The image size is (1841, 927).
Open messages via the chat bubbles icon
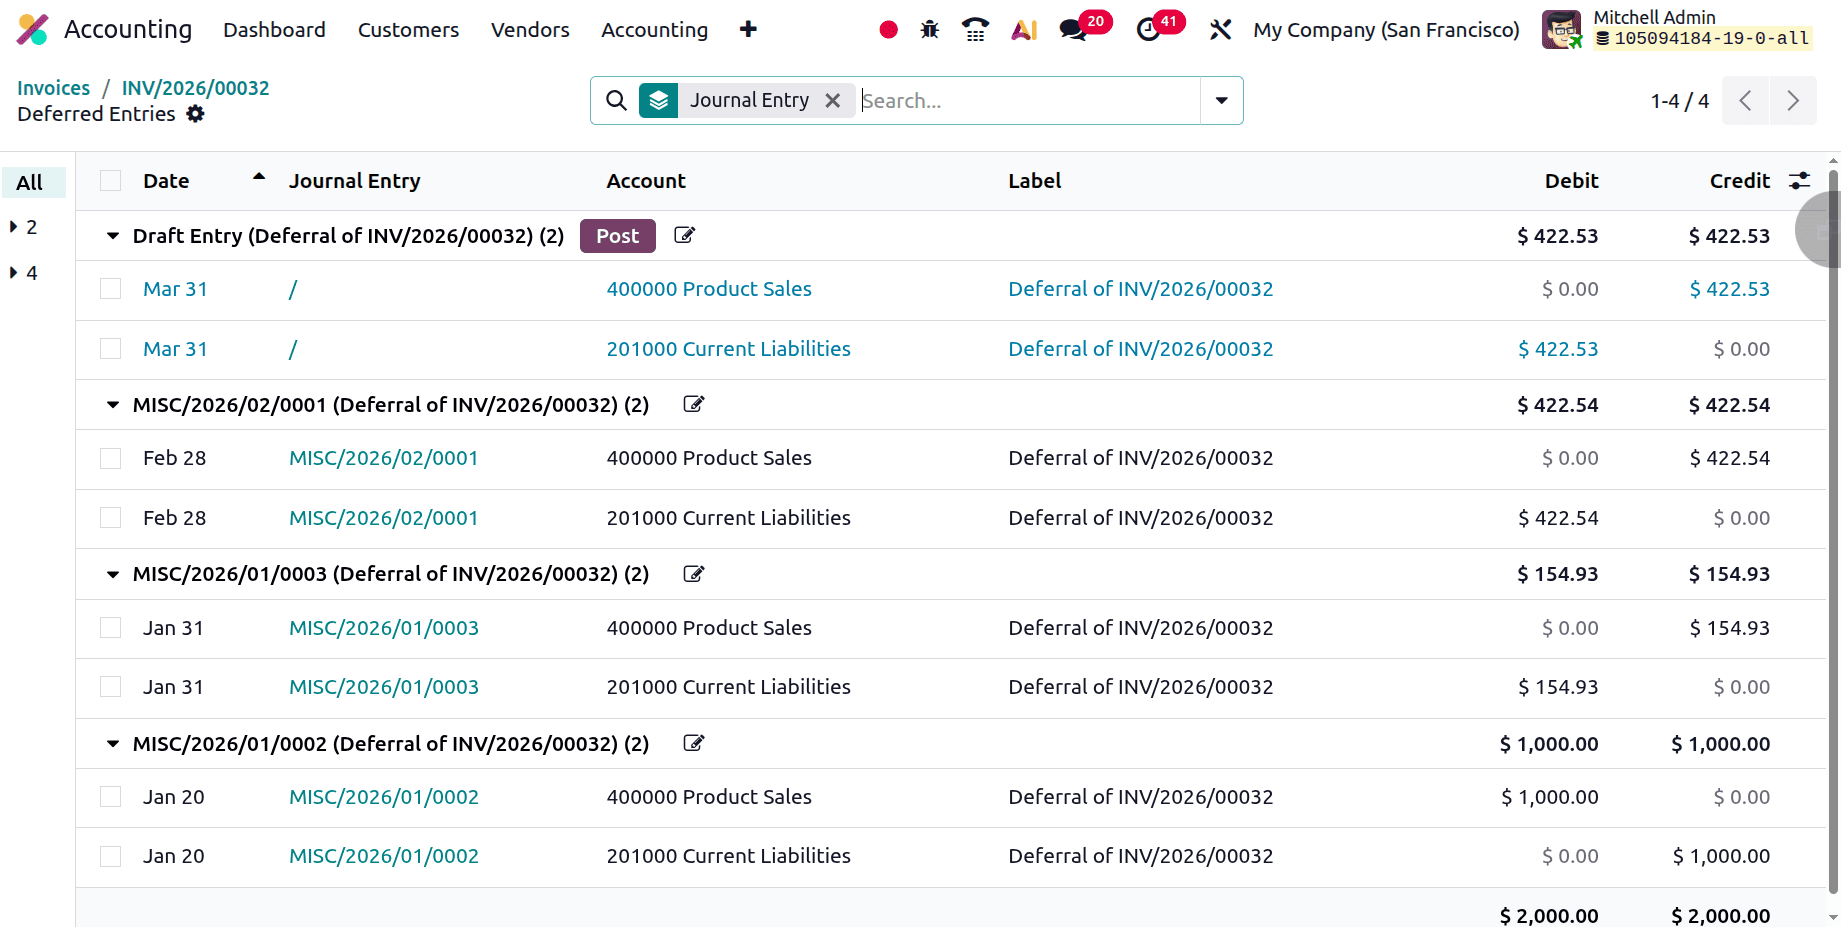coord(1072,30)
